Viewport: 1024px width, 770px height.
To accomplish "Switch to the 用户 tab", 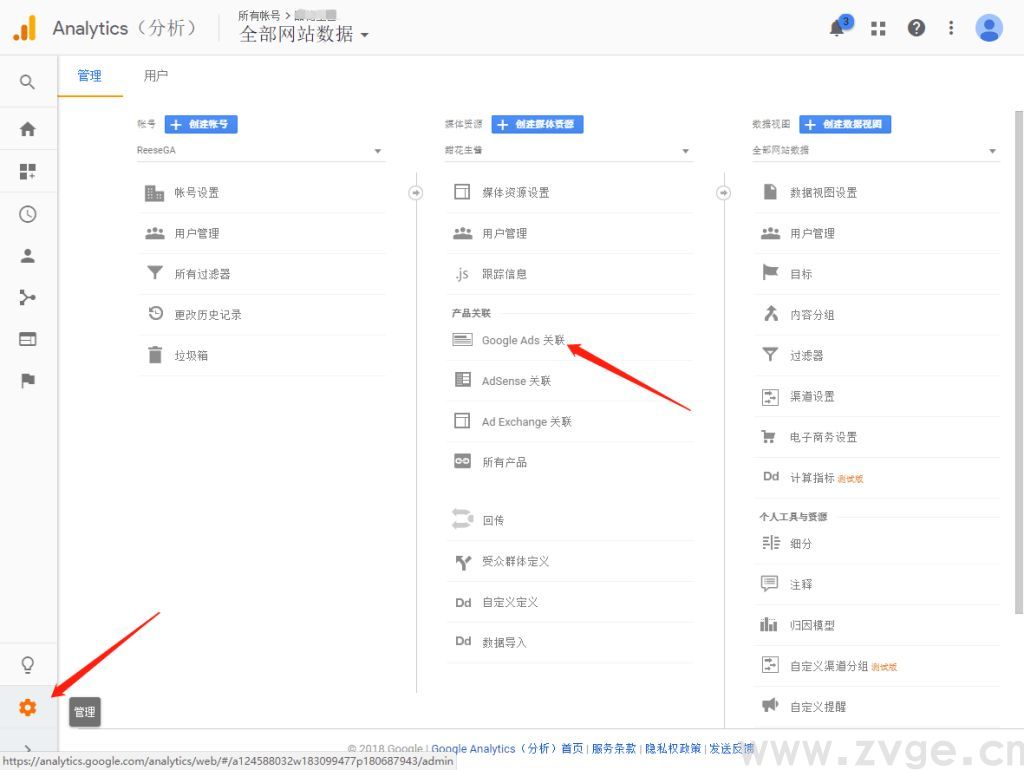I will [155, 75].
